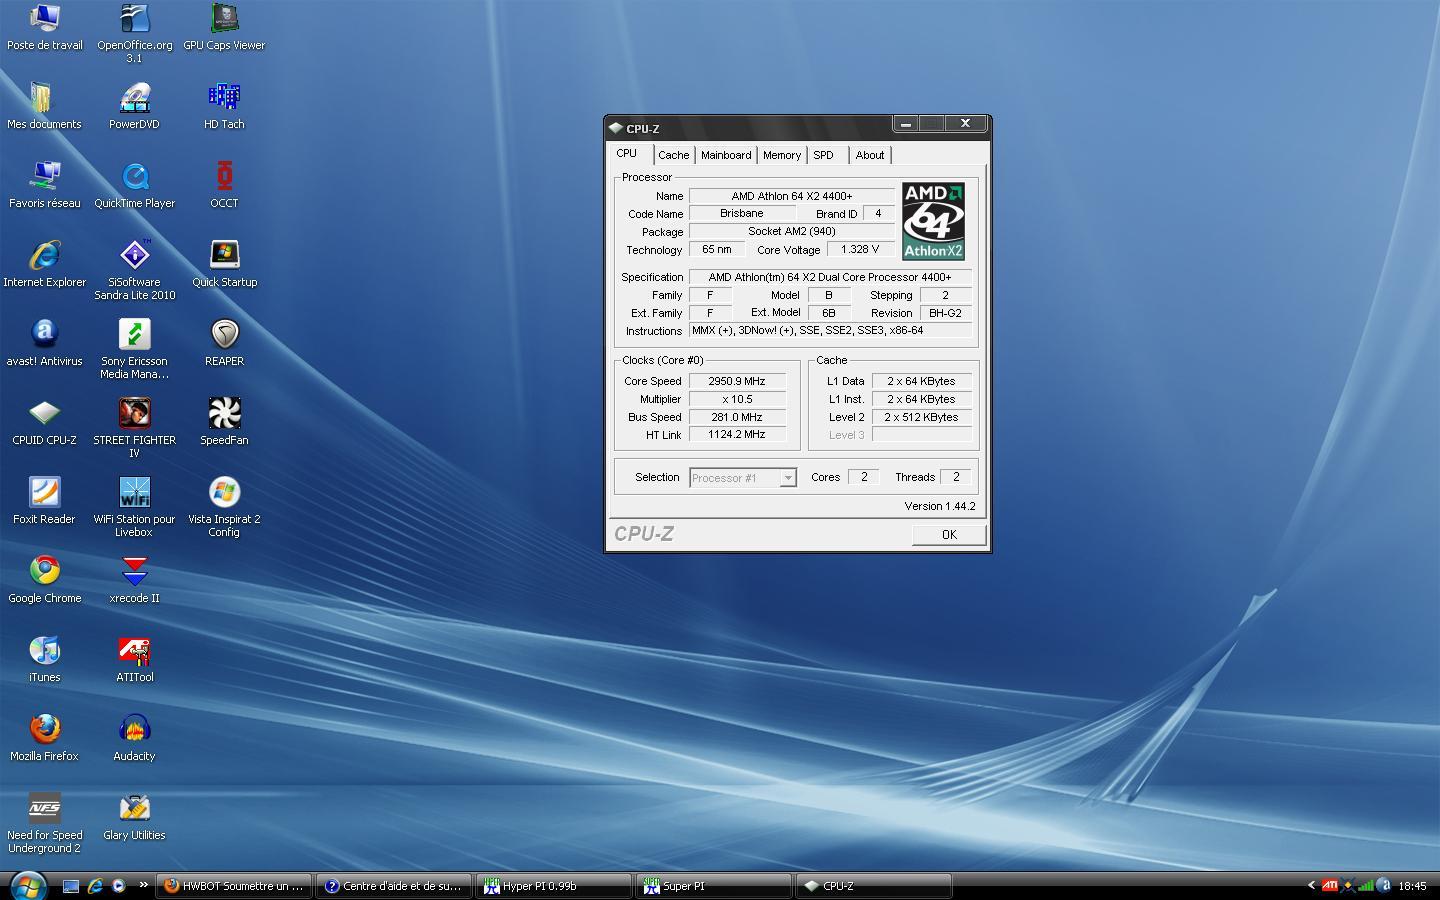Image resolution: width=1440 pixels, height=900 pixels.
Task: Switch to Centre d'aide taskbar button
Action: coord(394,886)
